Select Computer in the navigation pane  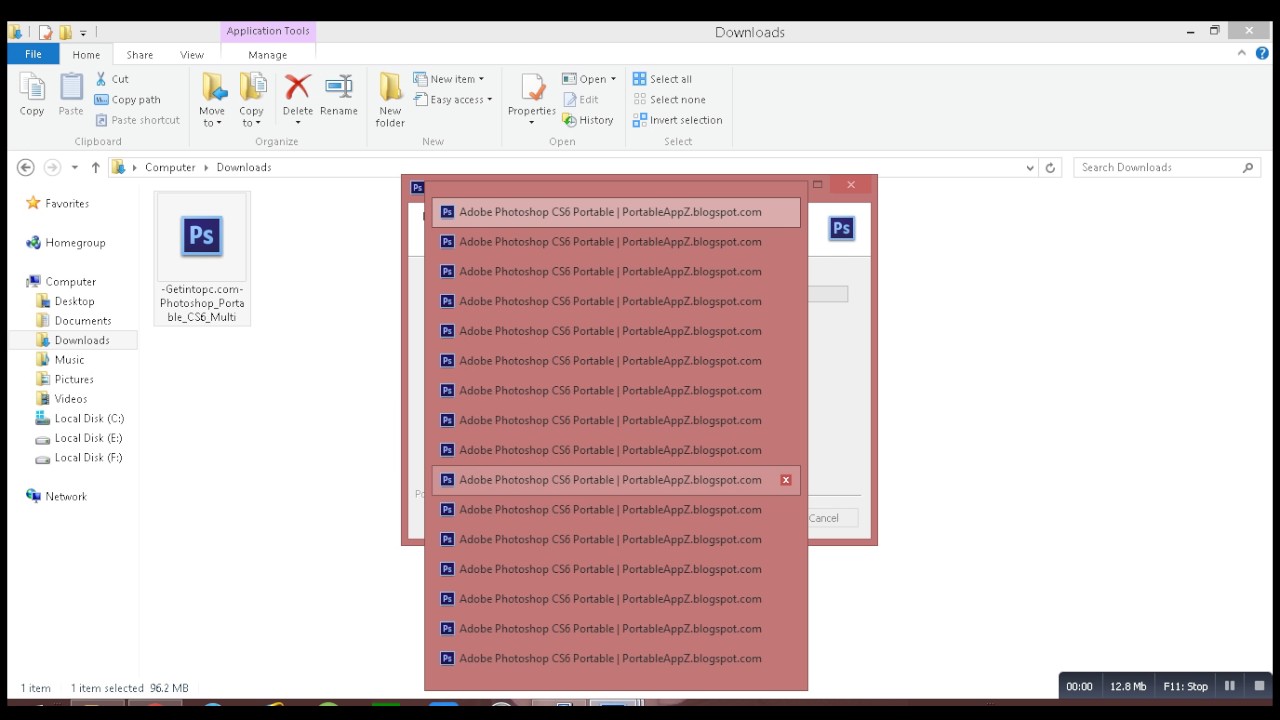click(x=70, y=282)
